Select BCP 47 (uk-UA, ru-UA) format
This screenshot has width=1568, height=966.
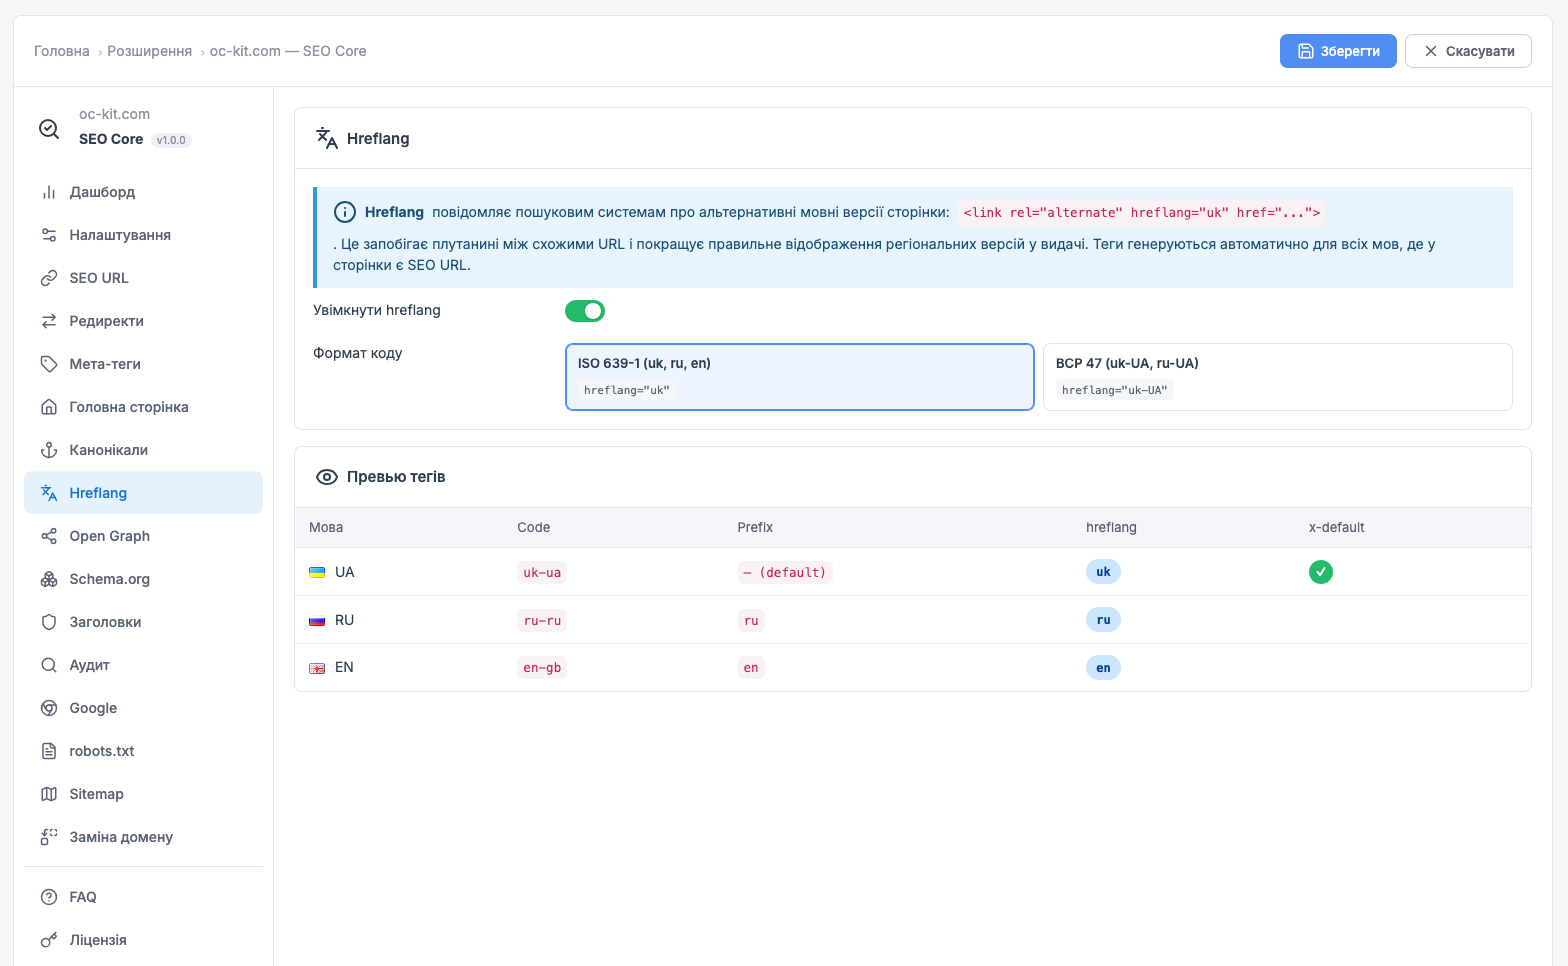pyautogui.click(x=1277, y=377)
